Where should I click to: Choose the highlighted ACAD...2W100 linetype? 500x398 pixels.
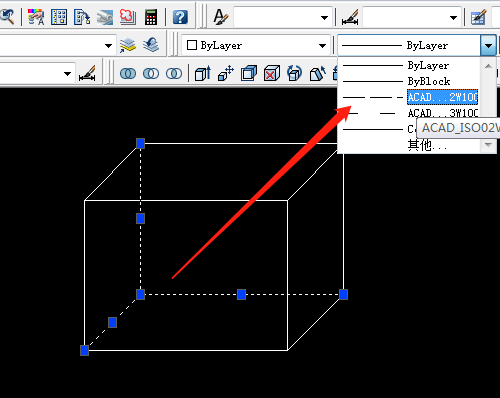pos(410,97)
